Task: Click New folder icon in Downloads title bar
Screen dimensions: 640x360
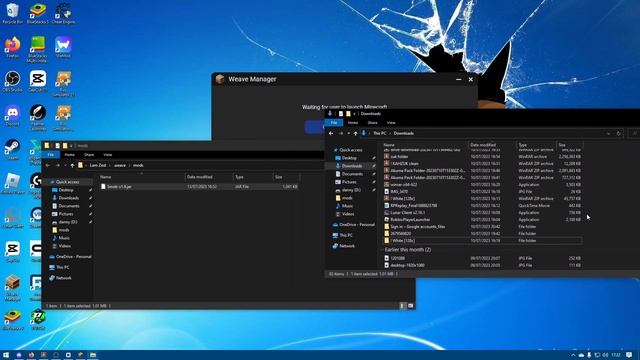Action: point(348,114)
